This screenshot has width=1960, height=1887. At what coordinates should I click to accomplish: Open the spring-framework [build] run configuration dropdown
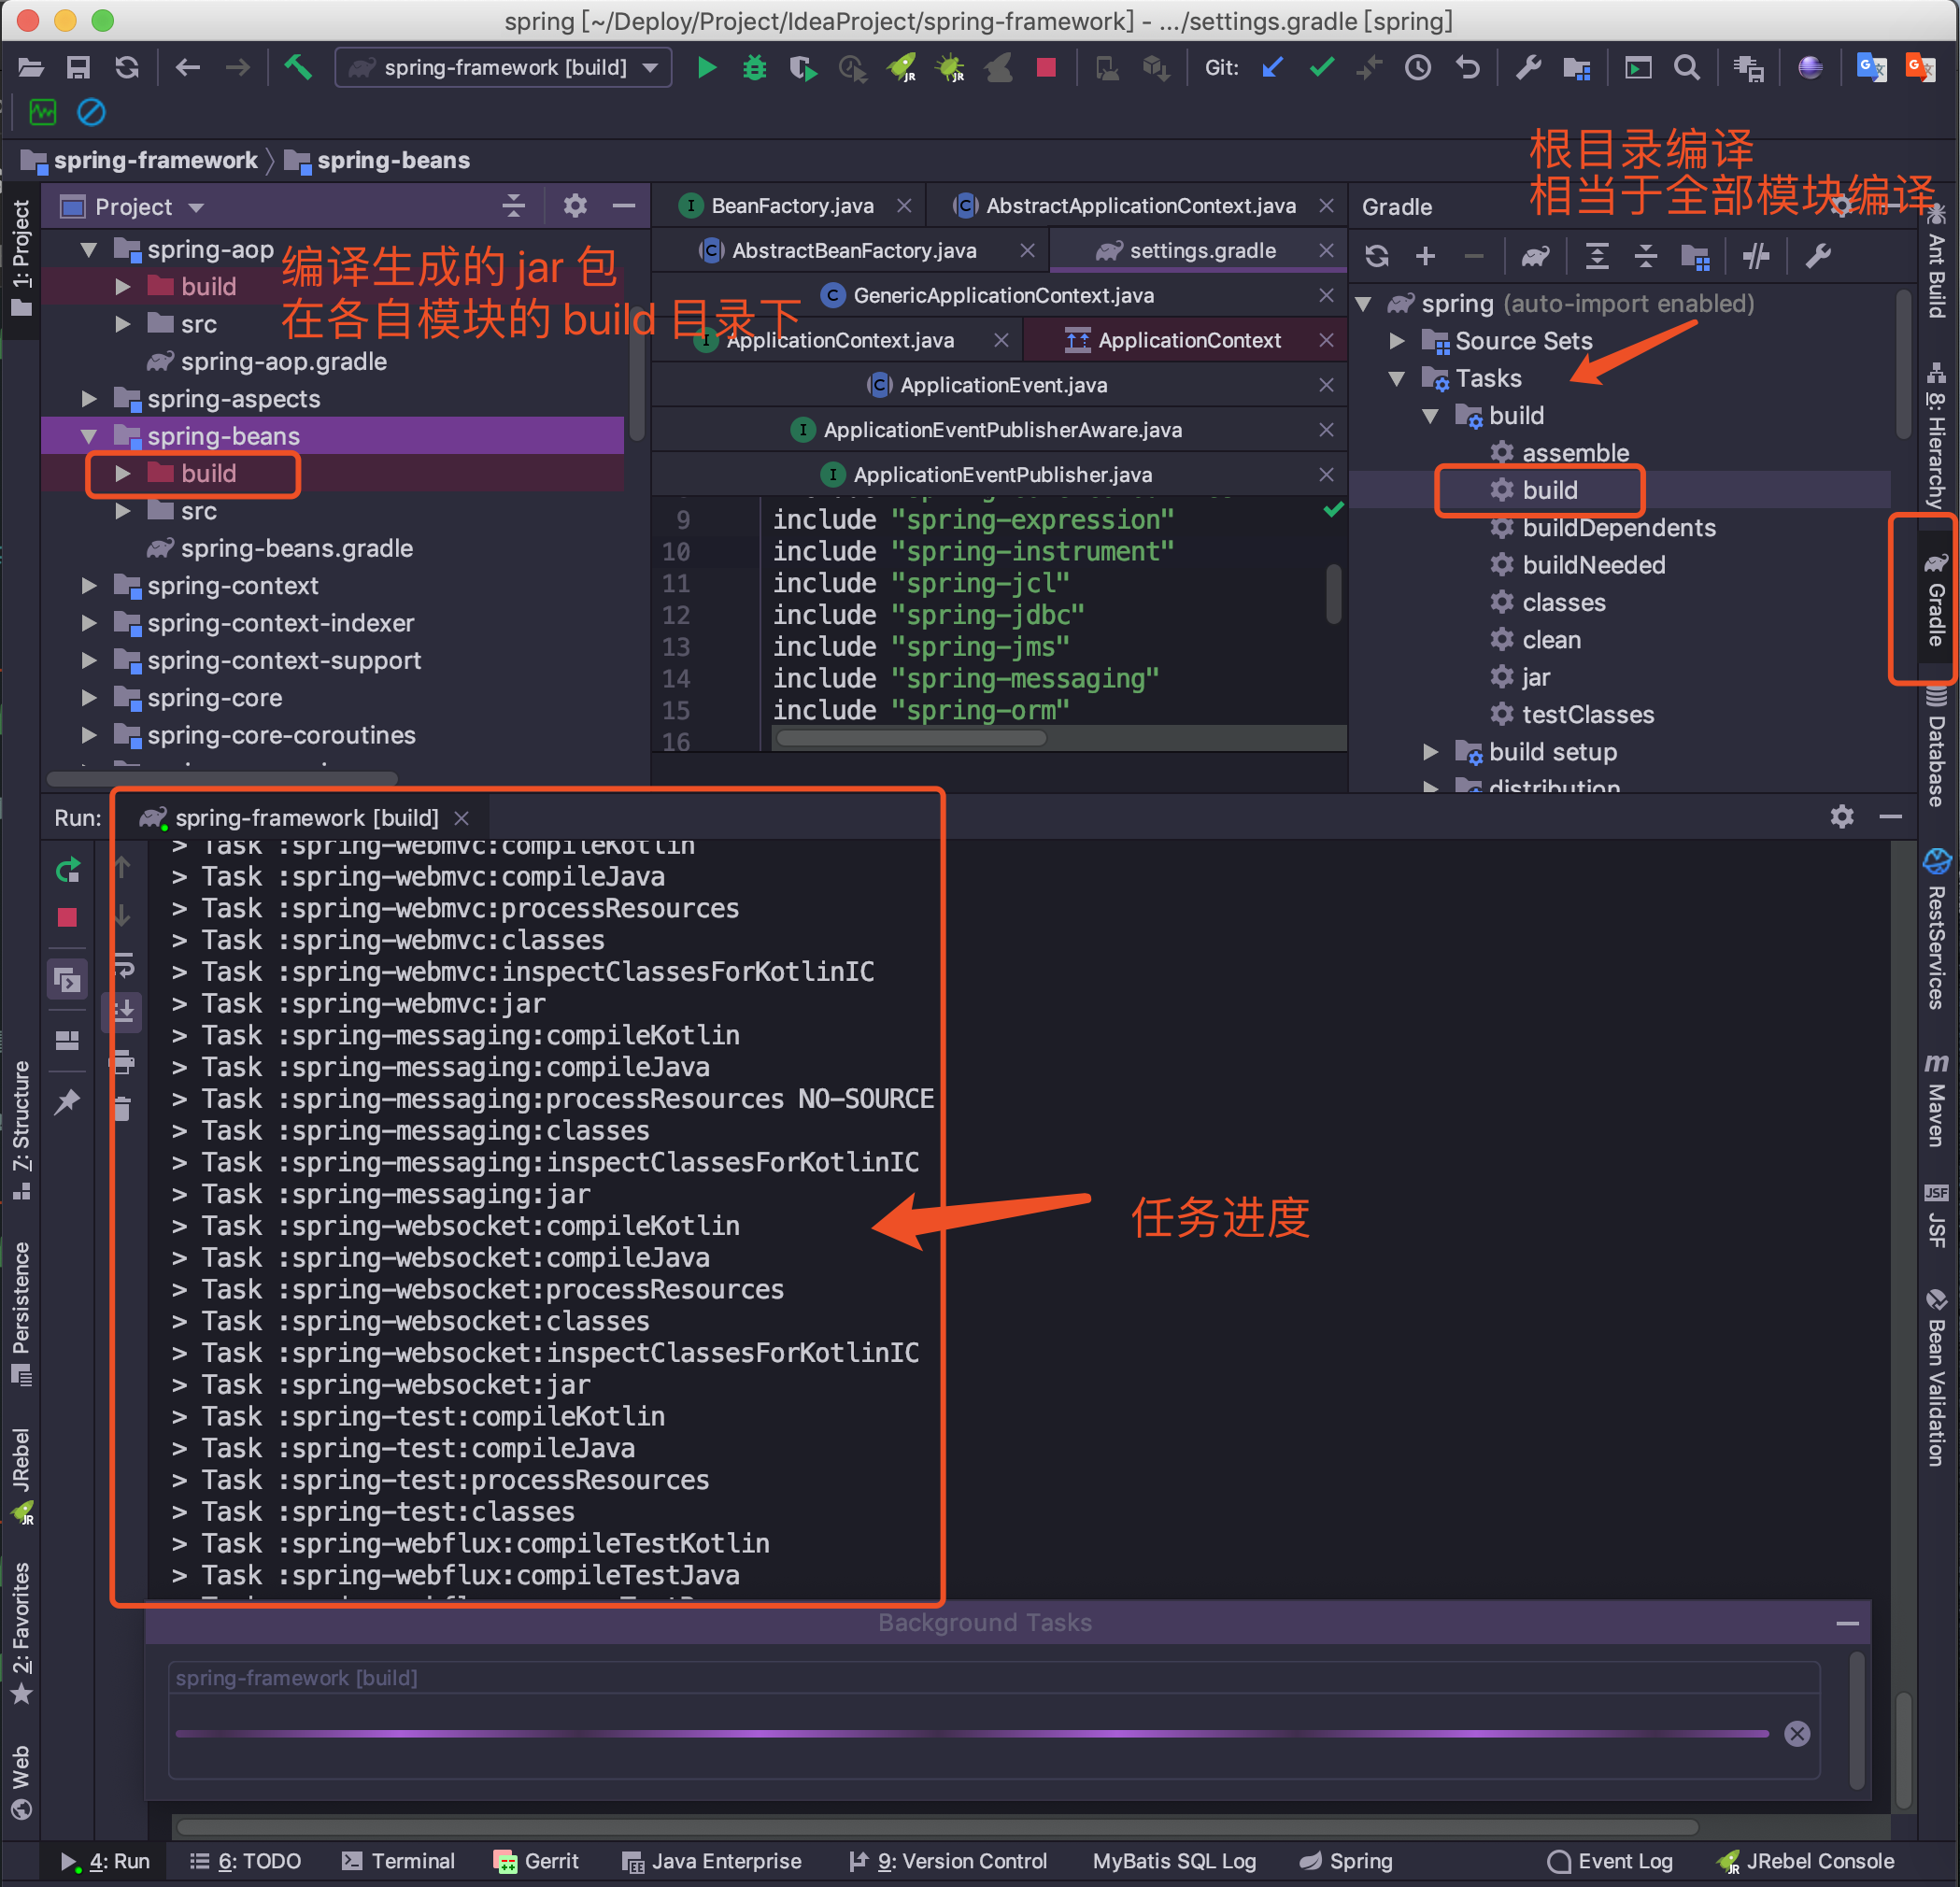[503, 68]
